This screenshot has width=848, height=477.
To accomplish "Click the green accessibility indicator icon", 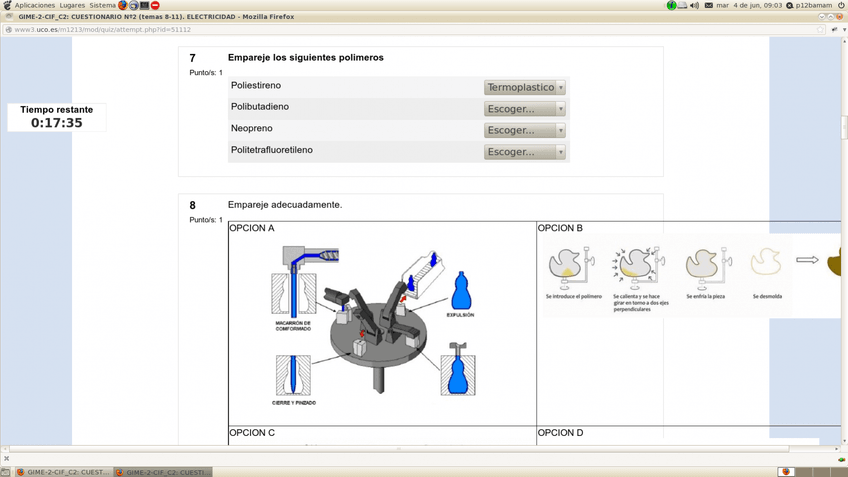I will (x=673, y=6).
